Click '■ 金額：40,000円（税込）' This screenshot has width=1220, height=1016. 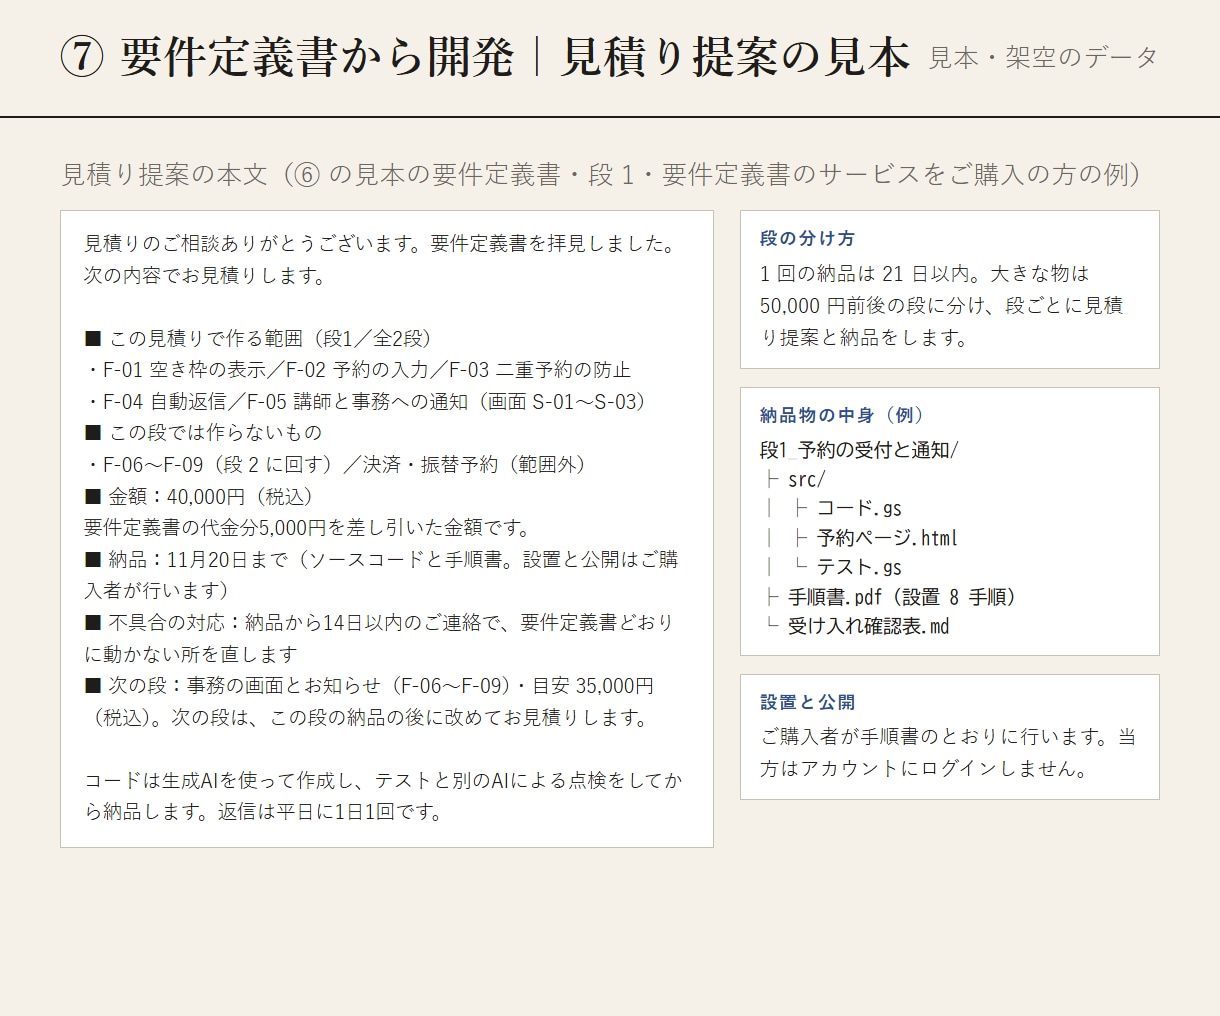point(198,496)
